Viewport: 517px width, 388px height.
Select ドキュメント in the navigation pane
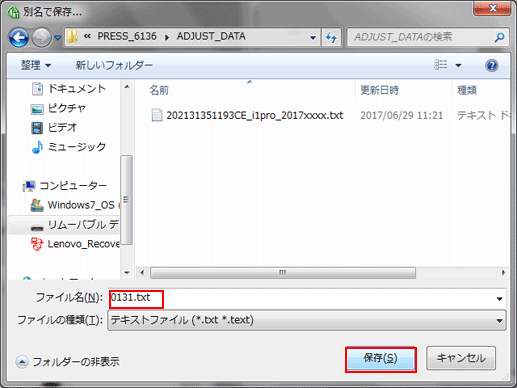[77, 89]
